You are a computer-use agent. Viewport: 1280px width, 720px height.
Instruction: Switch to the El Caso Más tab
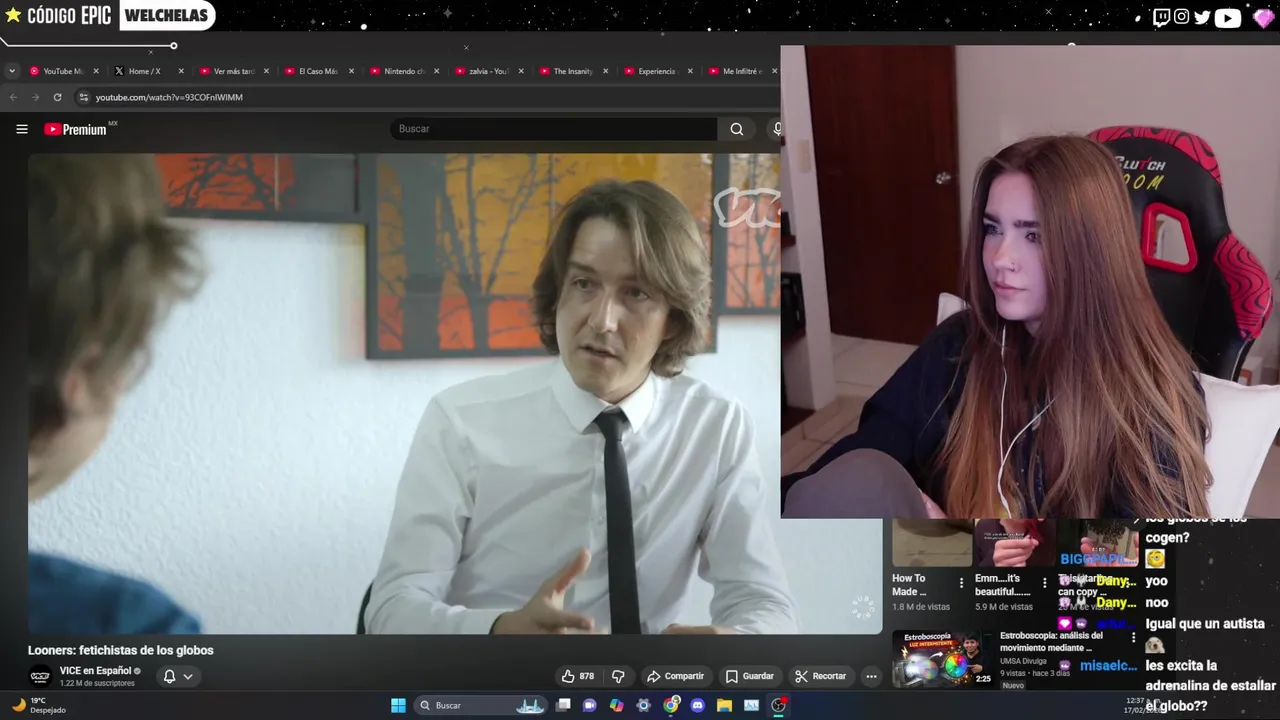[x=317, y=71]
